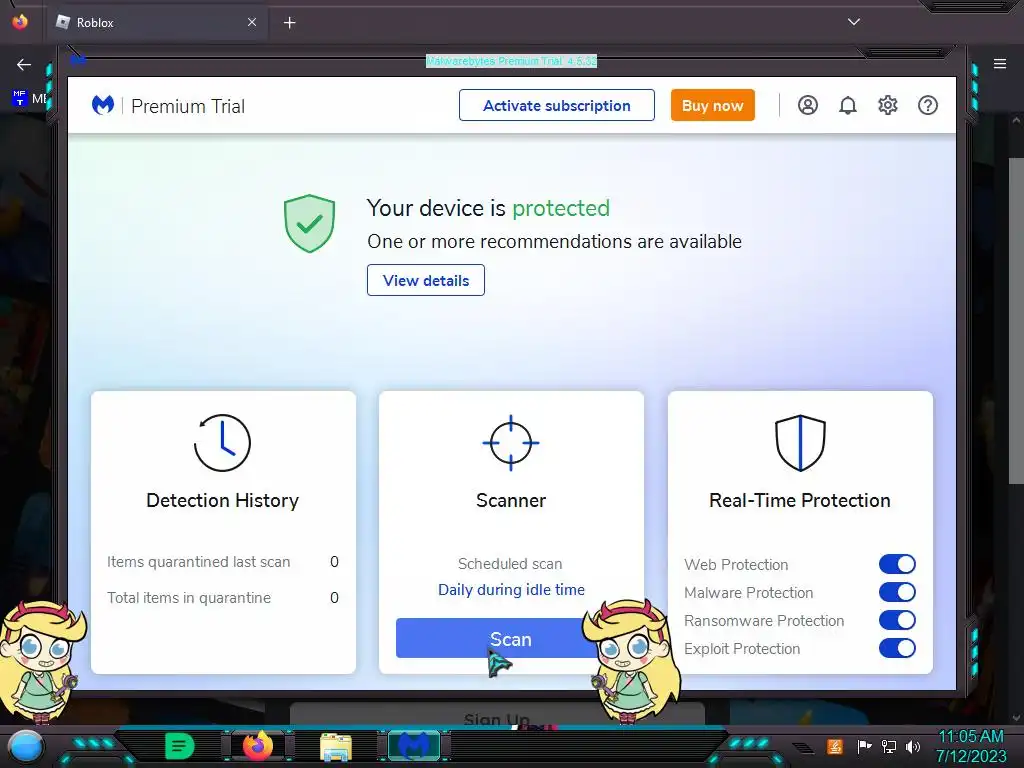The height and width of the screenshot is (768, 1024).
Task: Open the Start orb
Action: [x=26, y=747]
